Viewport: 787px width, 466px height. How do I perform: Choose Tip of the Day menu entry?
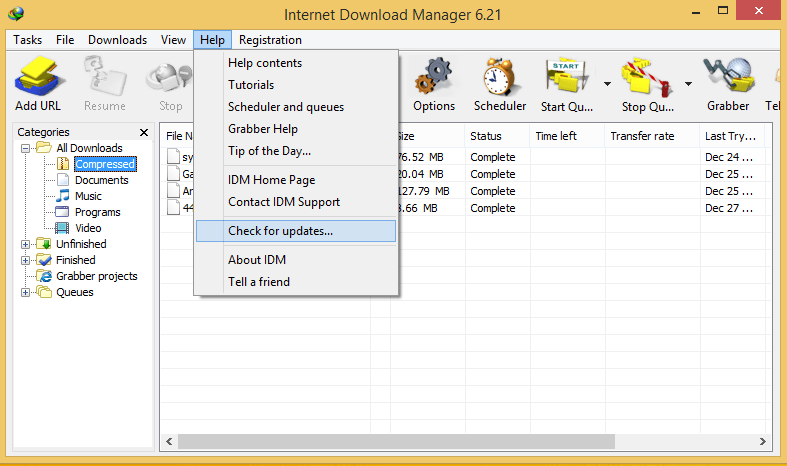[296, 151]
